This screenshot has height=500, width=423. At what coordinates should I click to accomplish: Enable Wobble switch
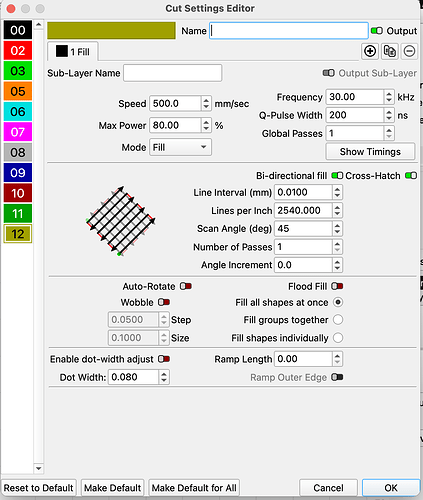click(x=164, y=302)
